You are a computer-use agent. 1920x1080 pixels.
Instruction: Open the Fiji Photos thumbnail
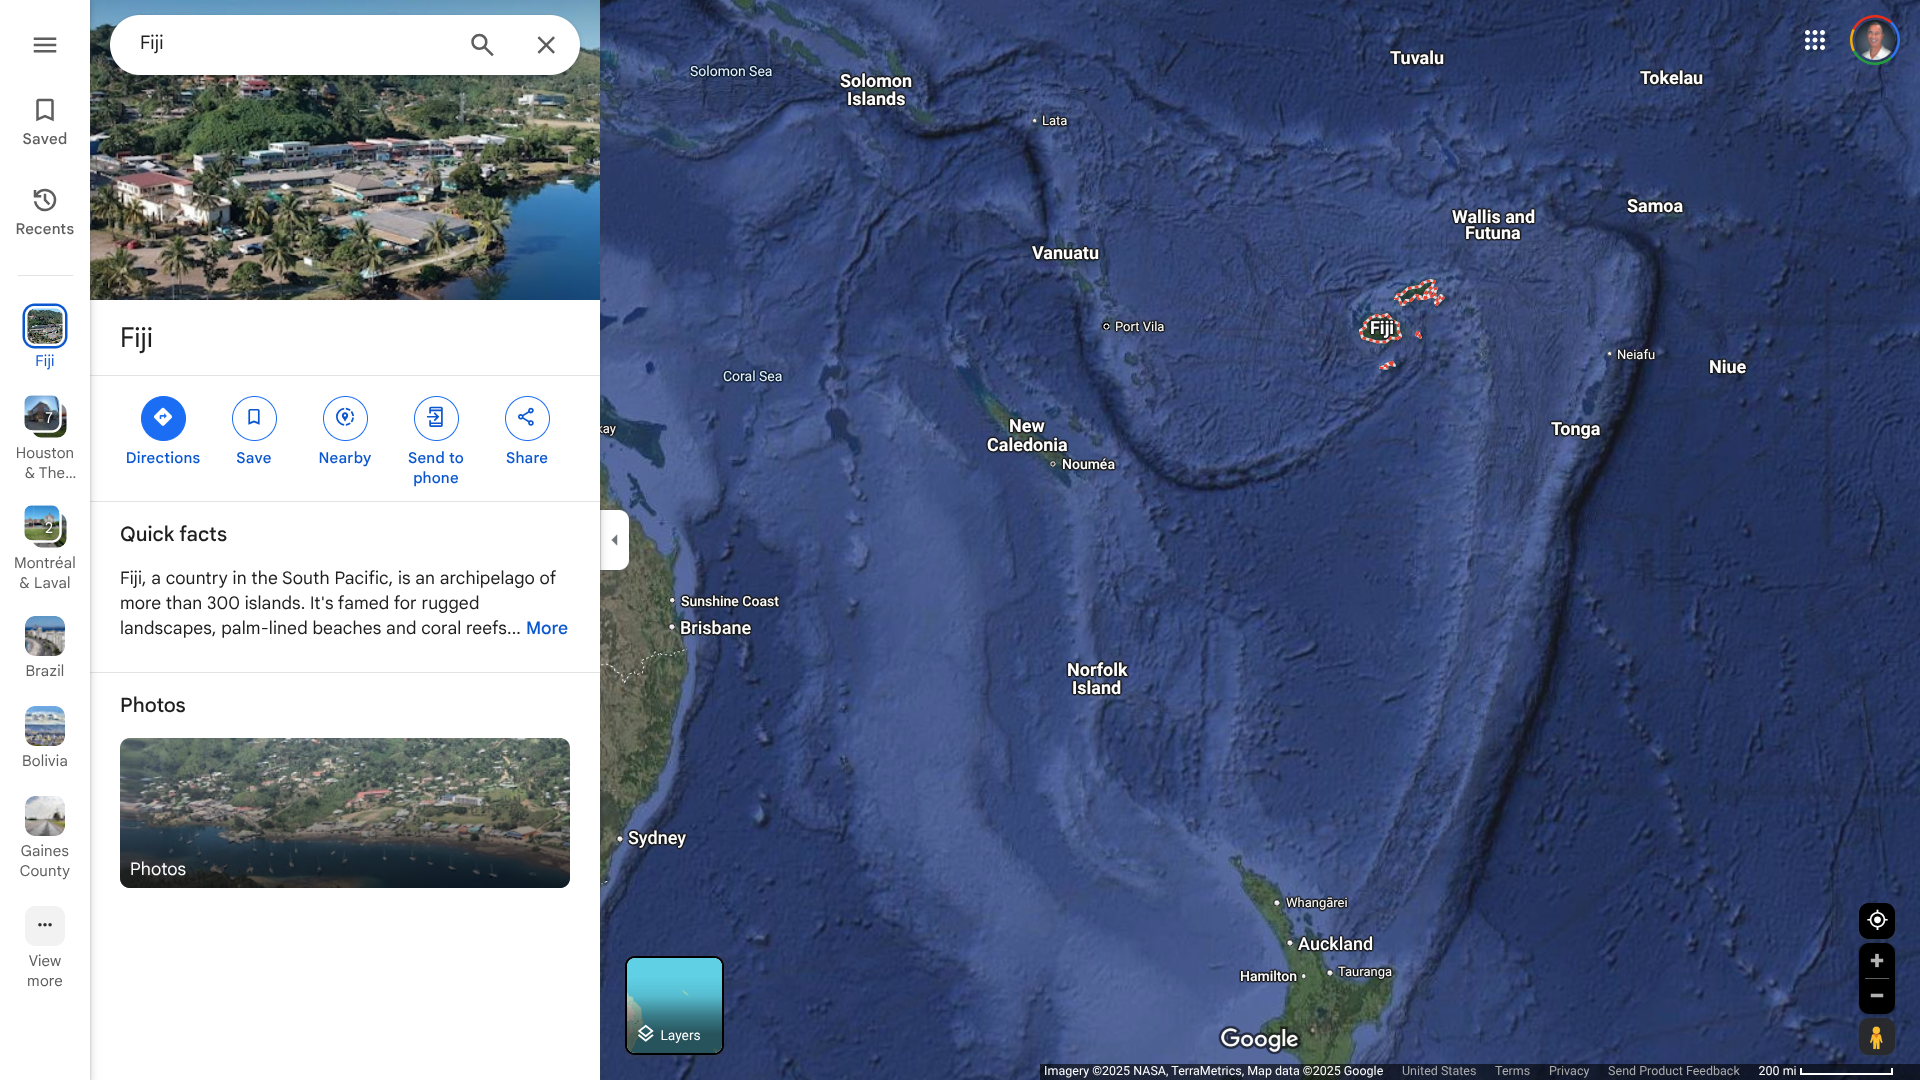(x=345, y=812)
